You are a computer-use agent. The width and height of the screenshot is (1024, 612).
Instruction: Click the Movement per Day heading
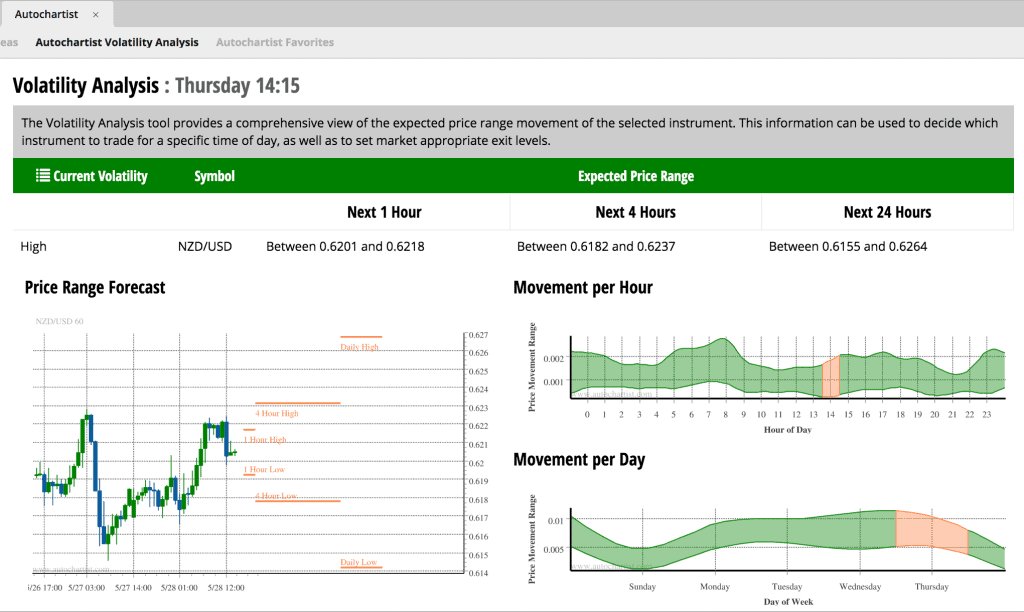(x=579, y=460)
